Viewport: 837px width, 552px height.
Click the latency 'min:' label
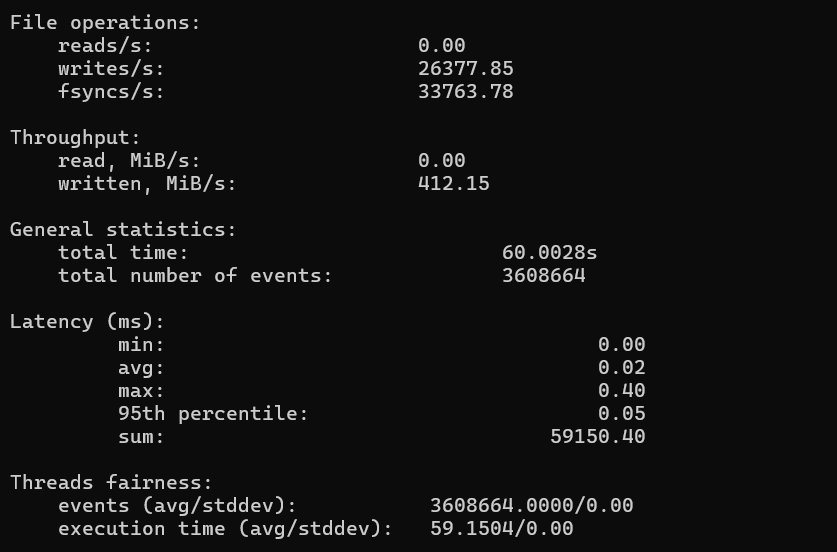tap(141, 345)
